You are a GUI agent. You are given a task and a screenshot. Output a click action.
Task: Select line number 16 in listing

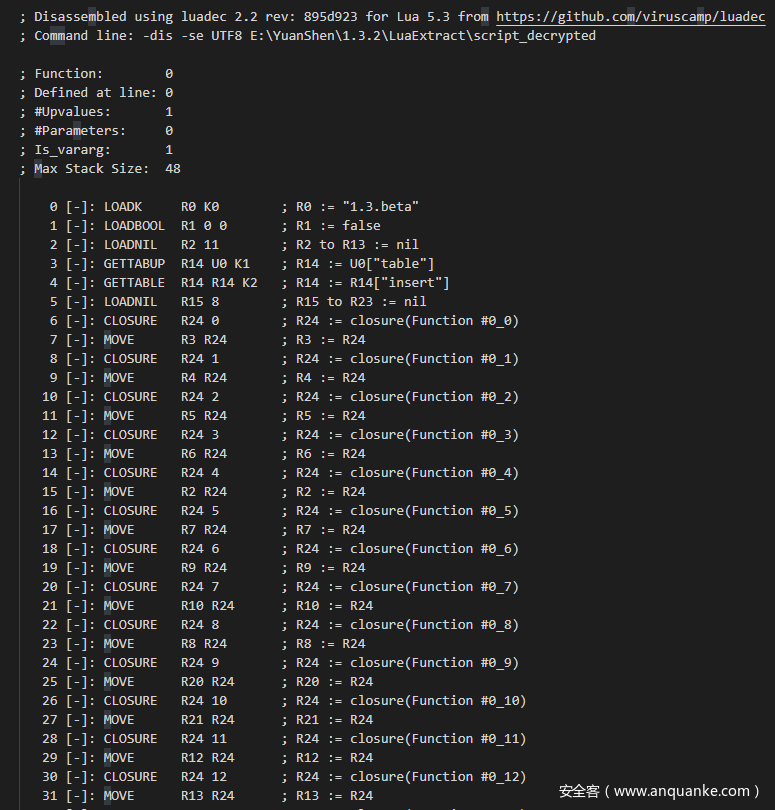pos(50,511)
